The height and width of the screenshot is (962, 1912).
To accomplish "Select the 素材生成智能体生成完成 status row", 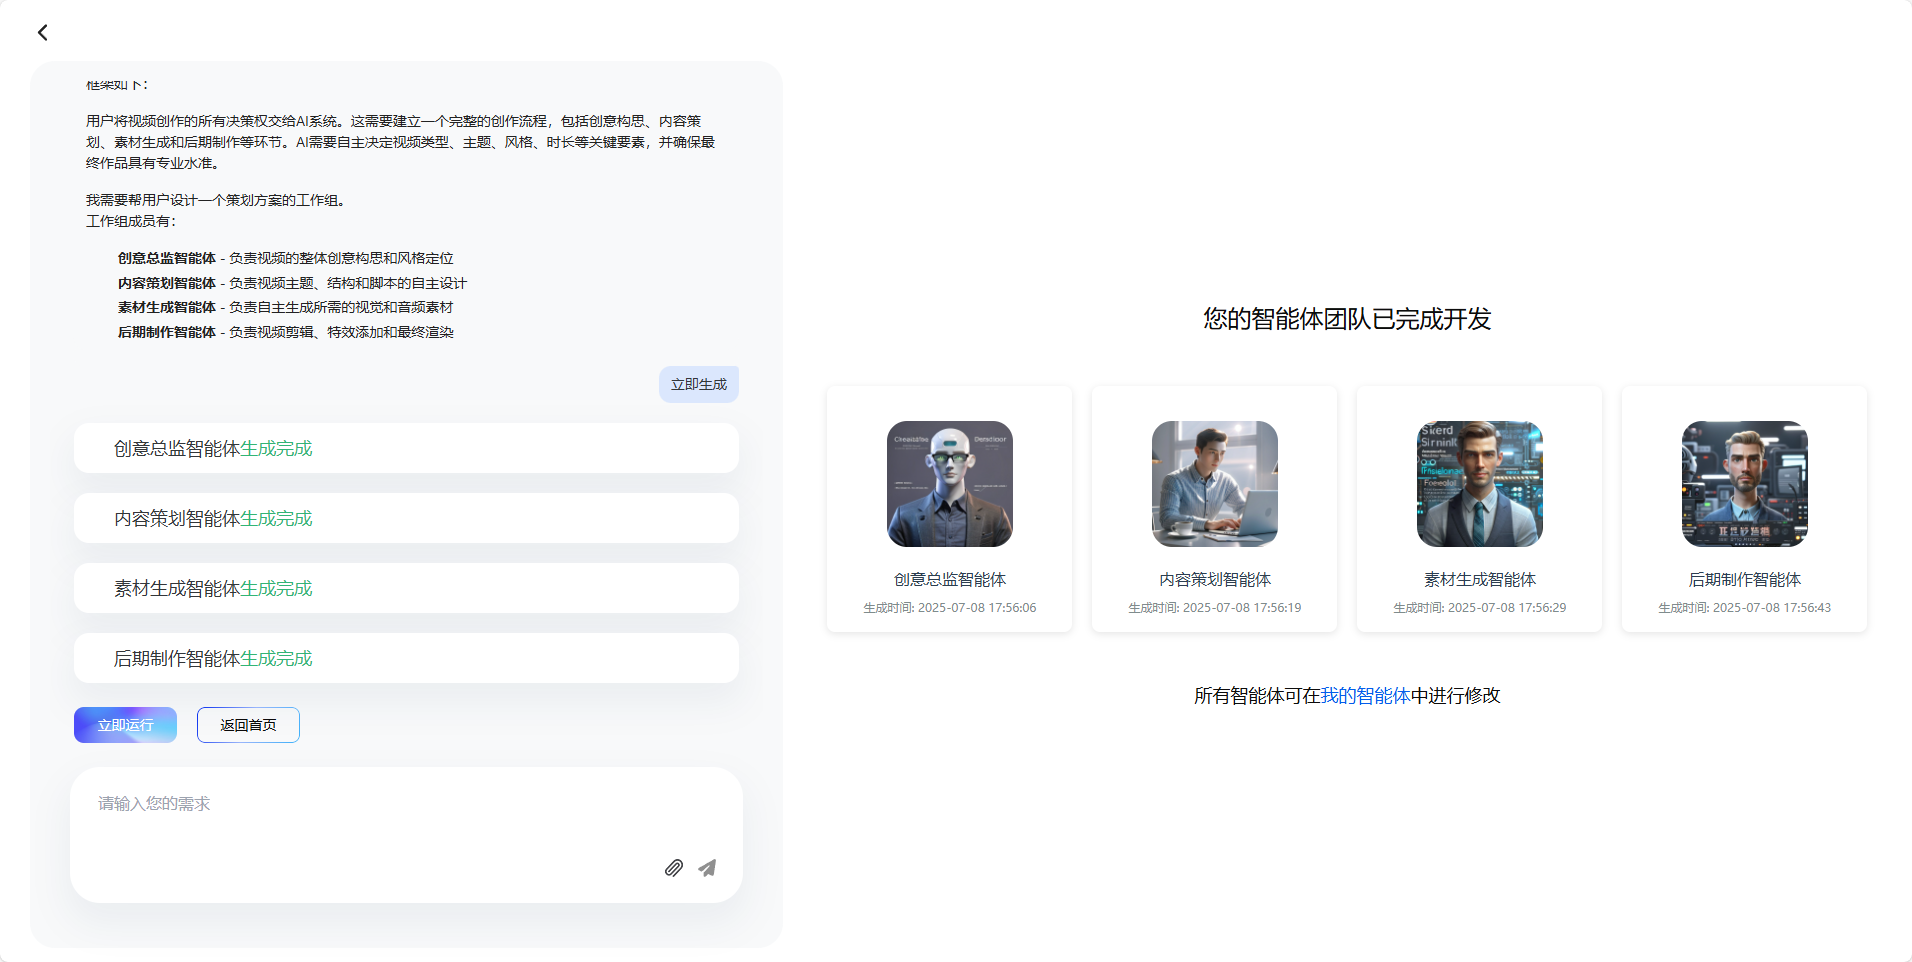I will (x=406, y=588).
